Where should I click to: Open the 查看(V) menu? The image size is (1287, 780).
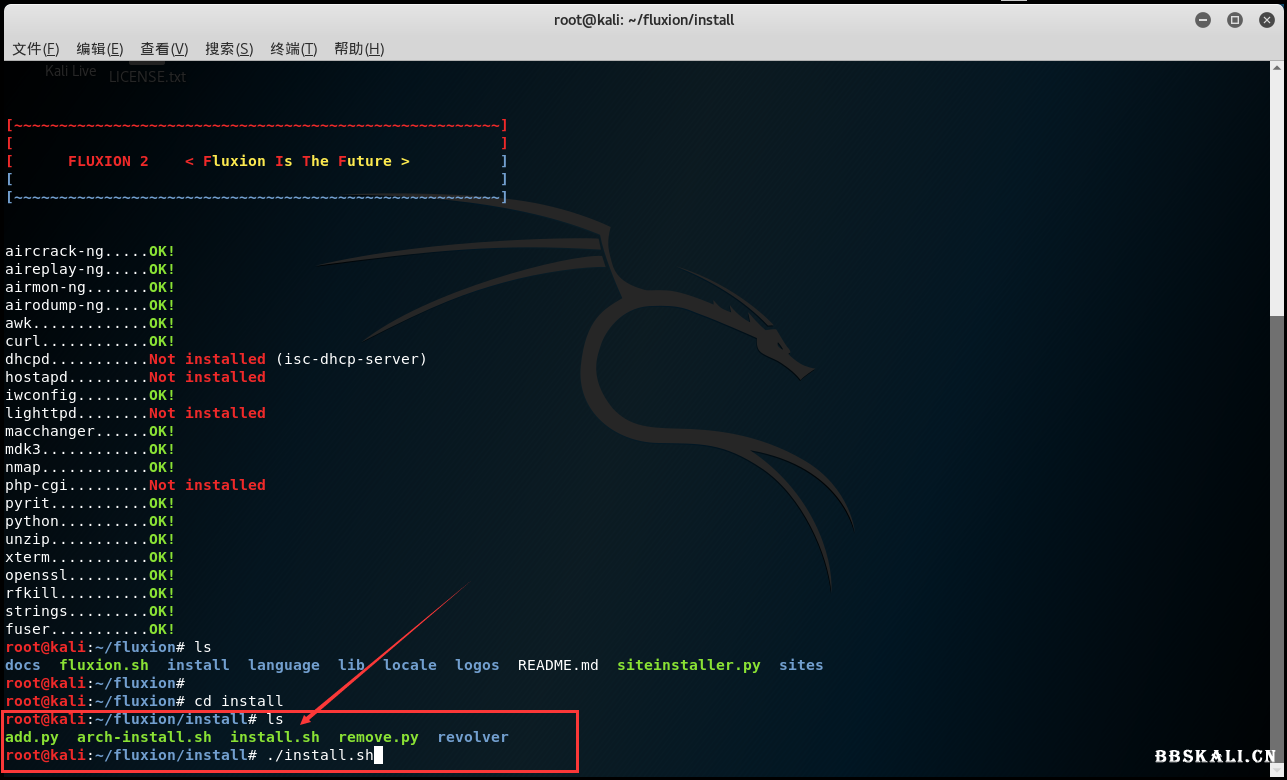(x=164, y=49)
